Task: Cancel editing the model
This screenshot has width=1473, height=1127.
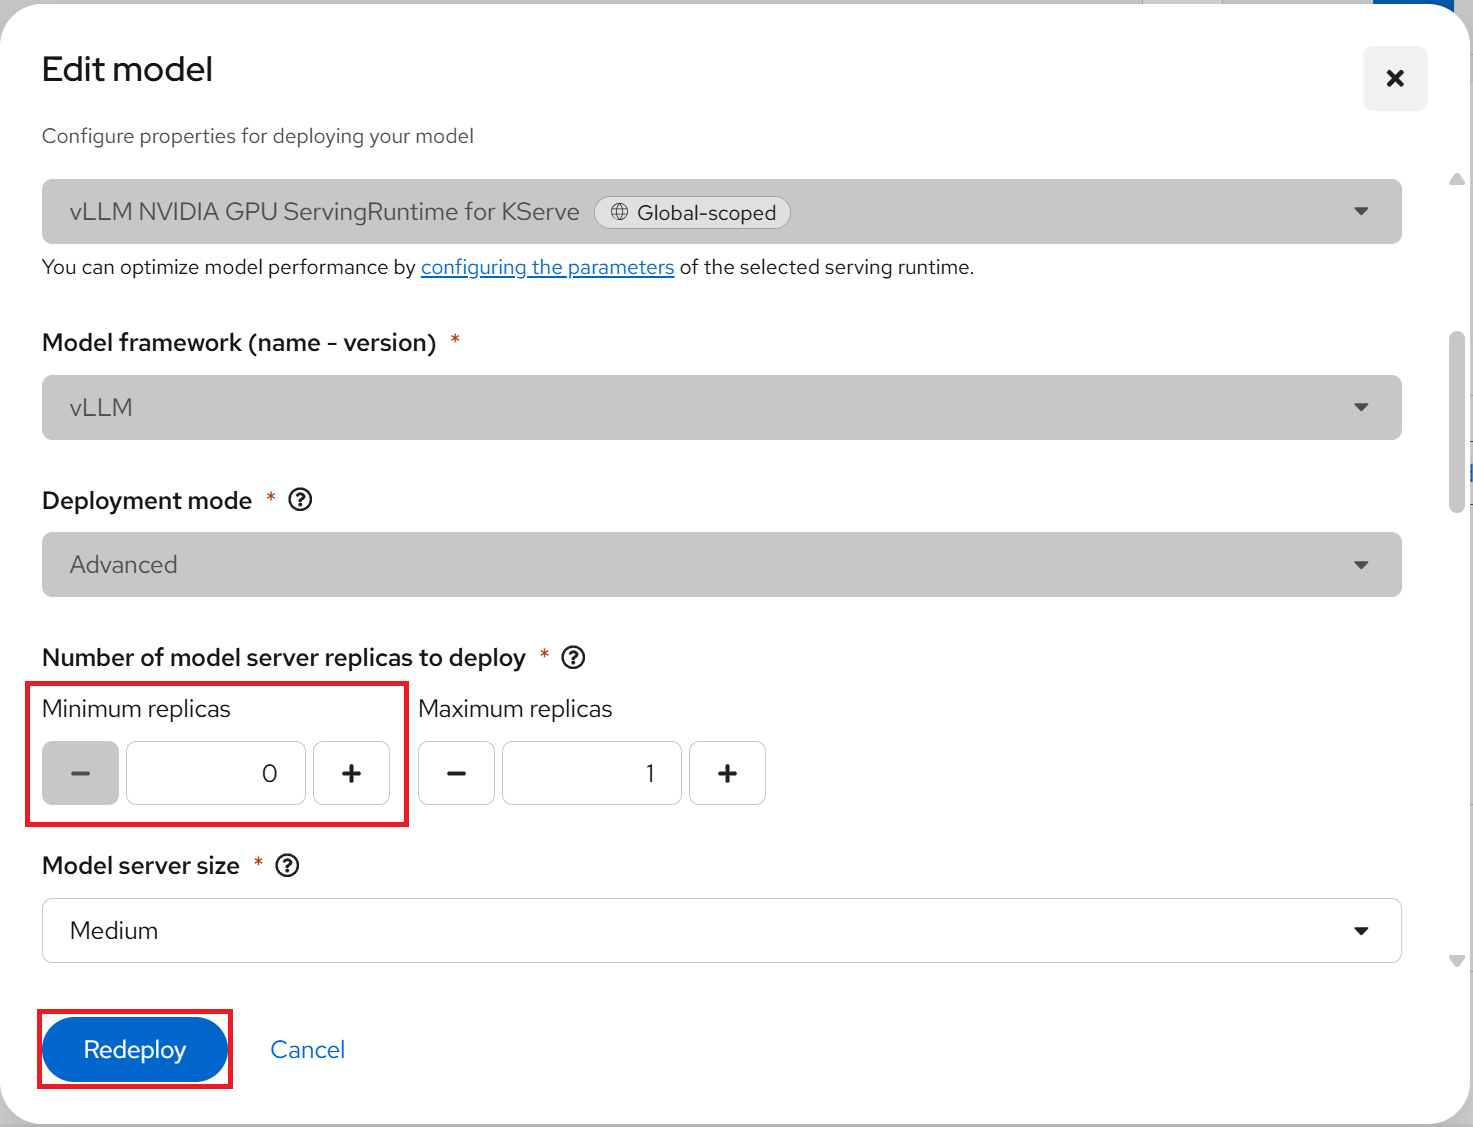Action: (307, 1050)
